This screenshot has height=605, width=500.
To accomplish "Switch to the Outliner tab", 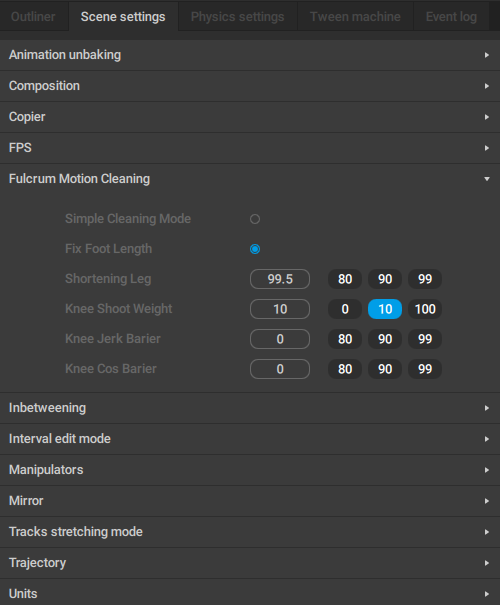I will [34, 17].
